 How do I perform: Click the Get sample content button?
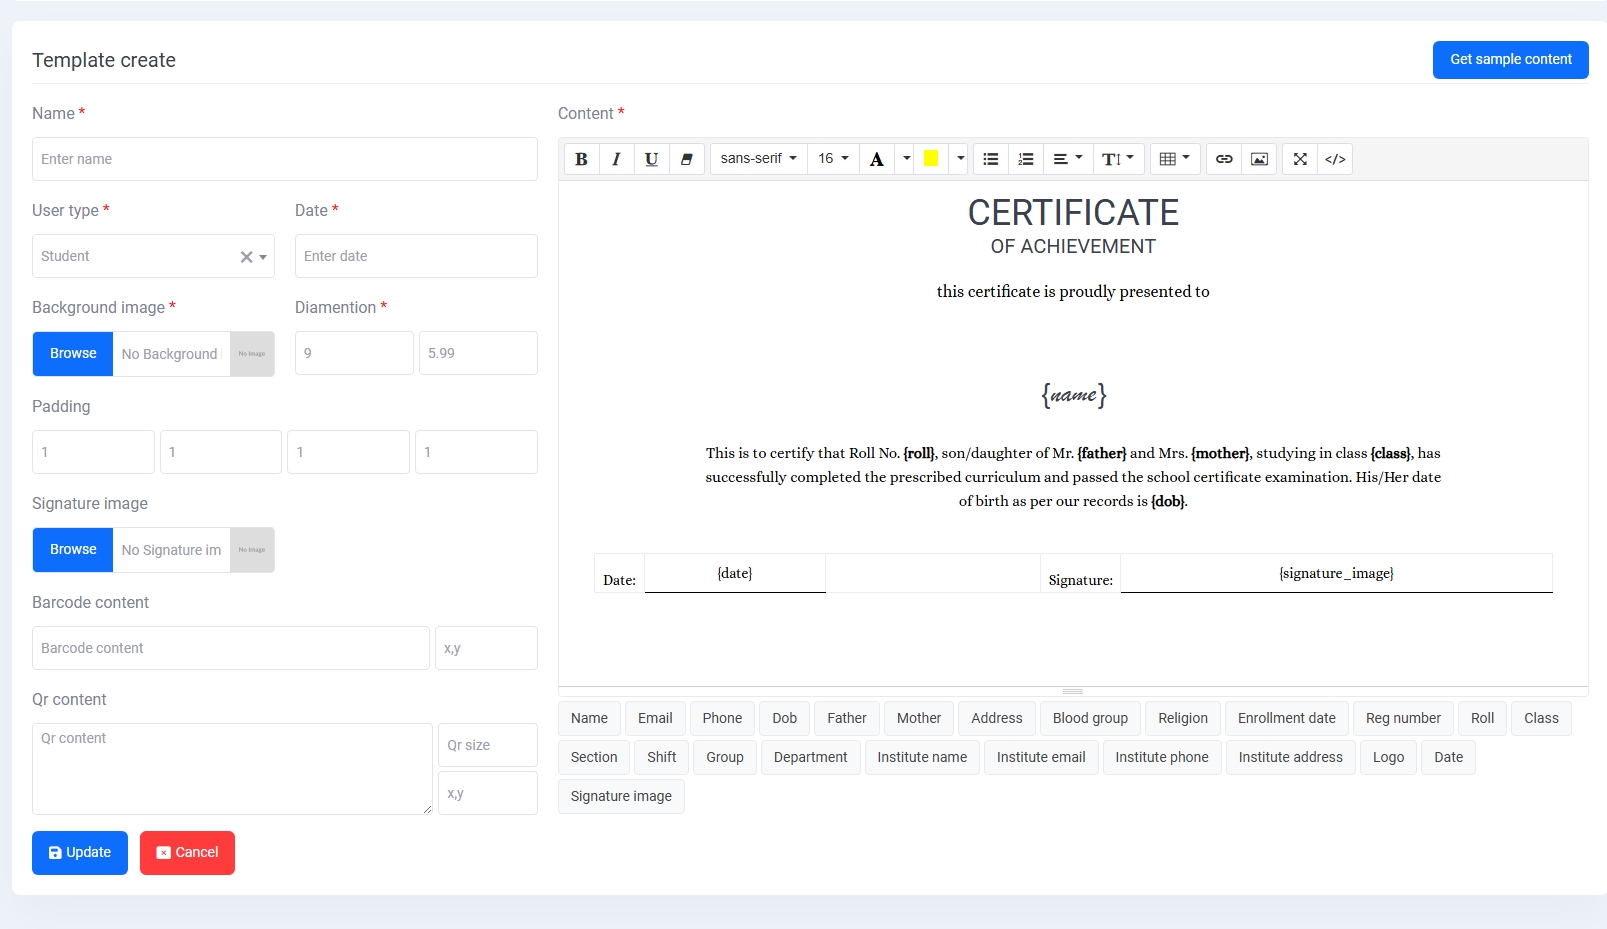1510,60
